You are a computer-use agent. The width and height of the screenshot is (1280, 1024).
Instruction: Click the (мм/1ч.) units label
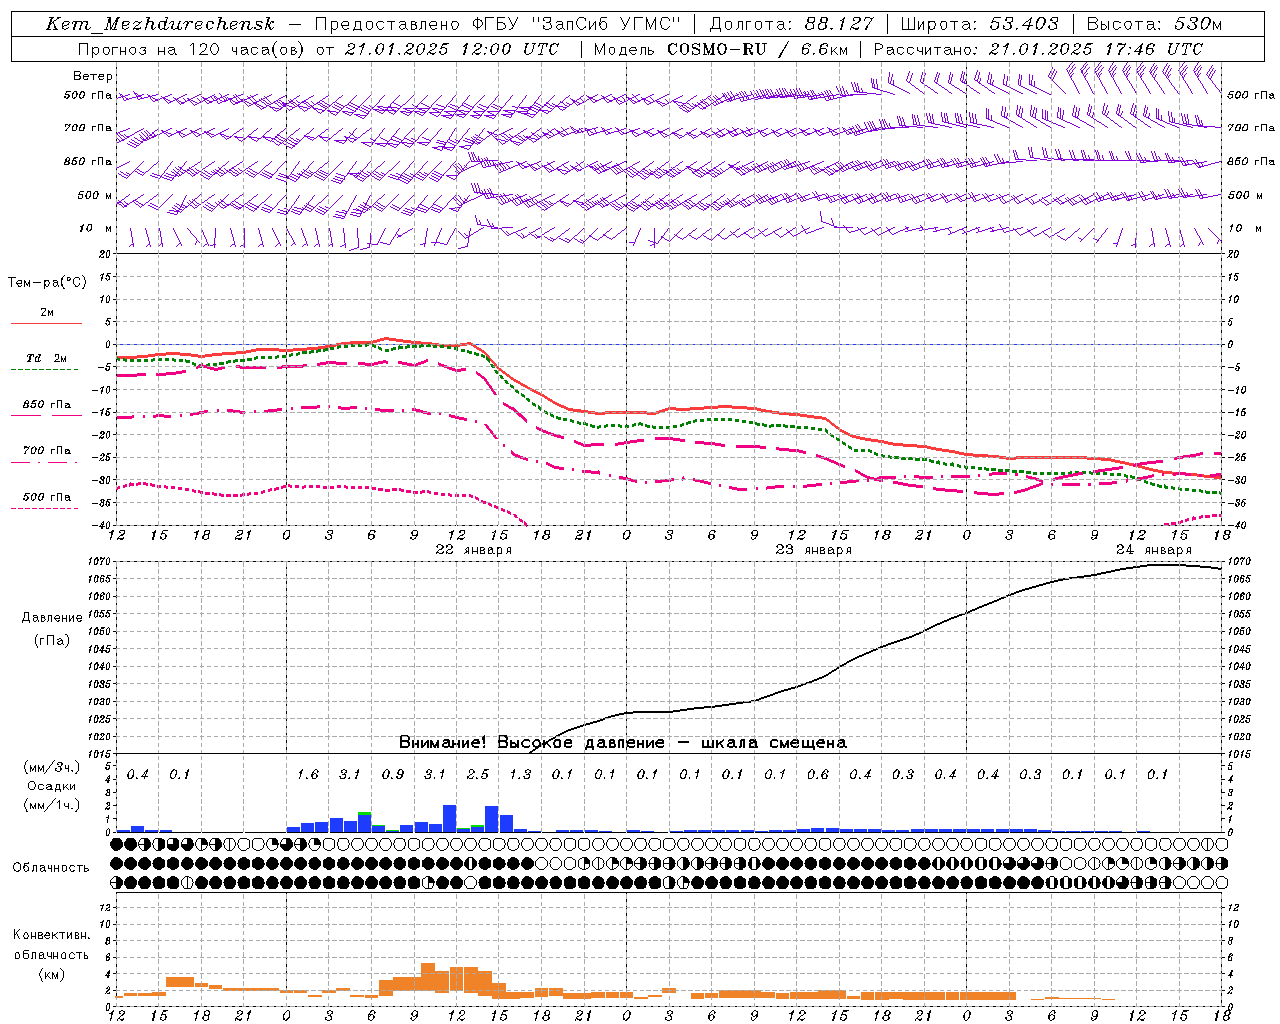[x=51, y=805]
